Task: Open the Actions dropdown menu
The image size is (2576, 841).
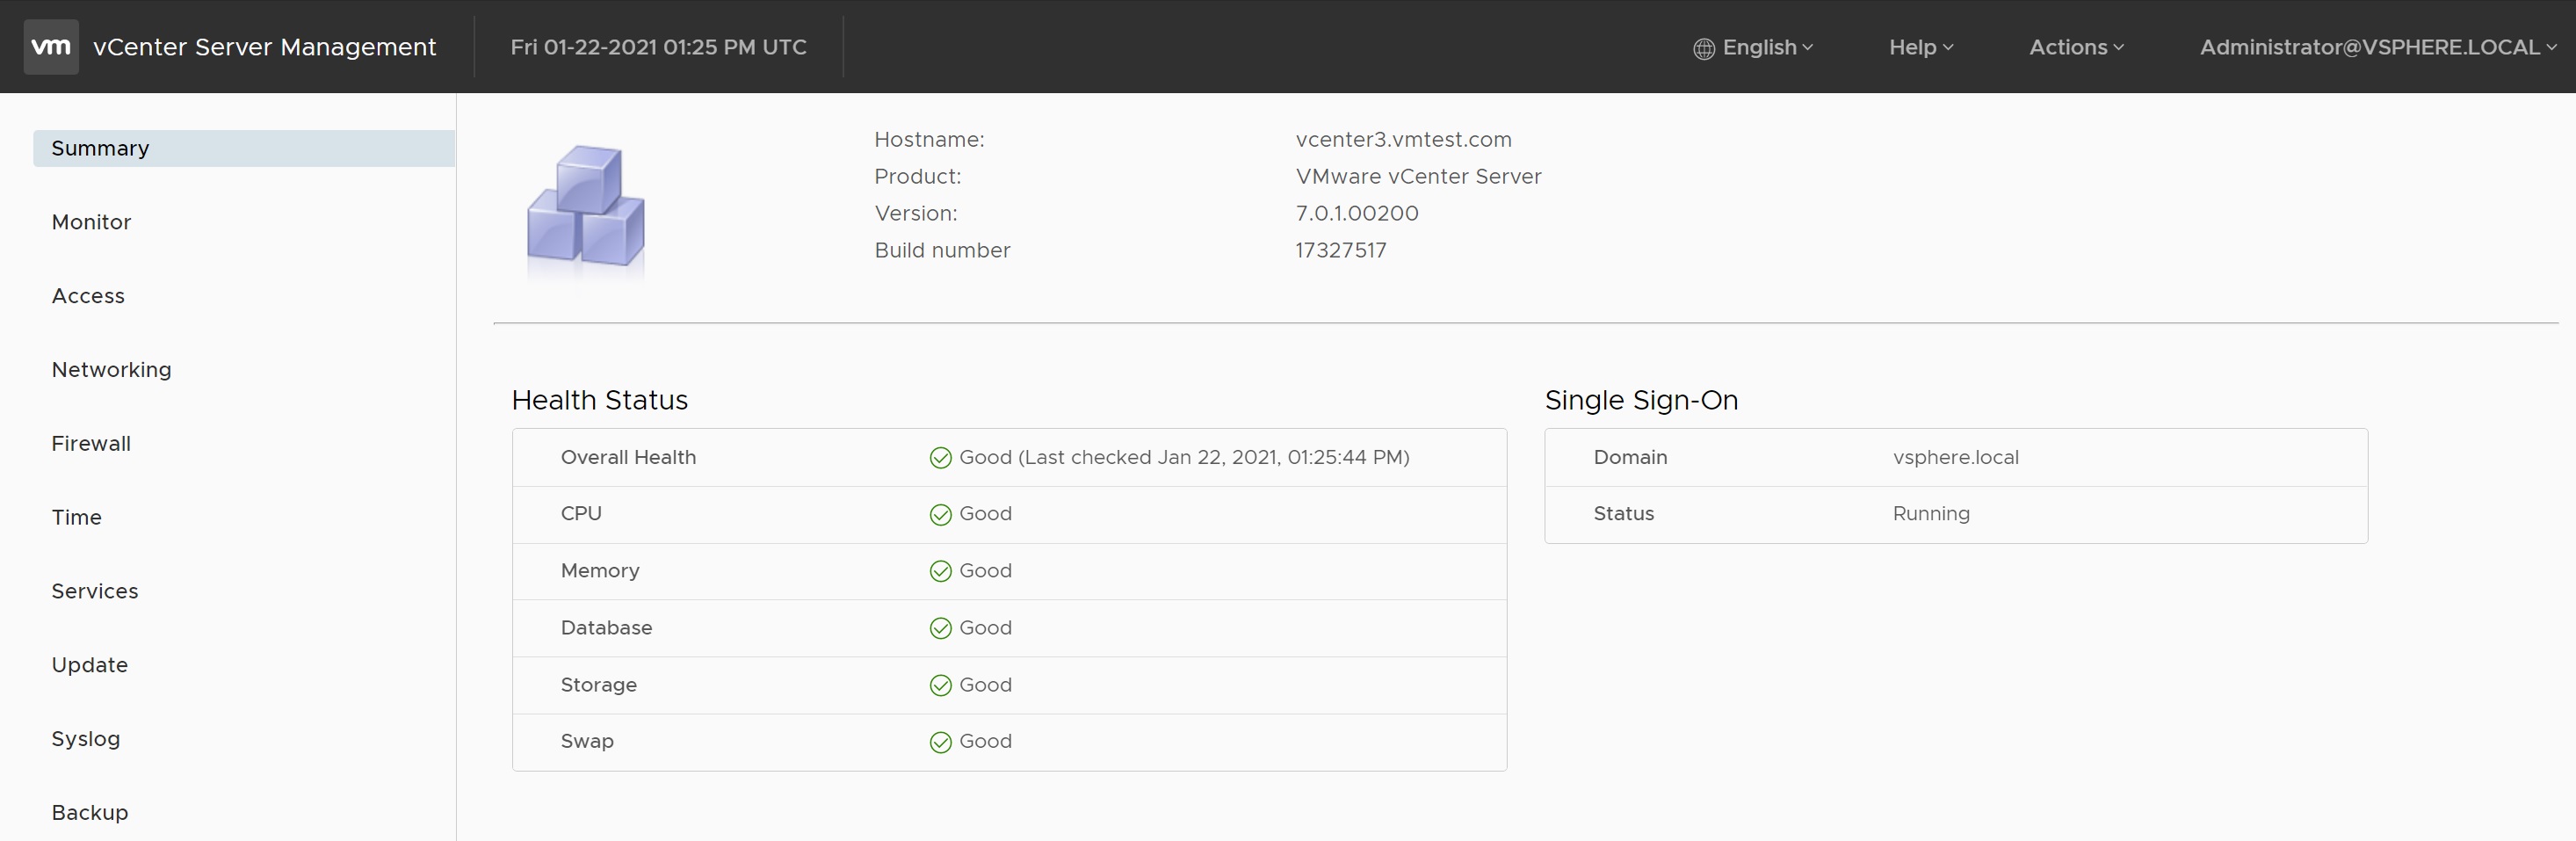Action: [x=2076, y=47]
